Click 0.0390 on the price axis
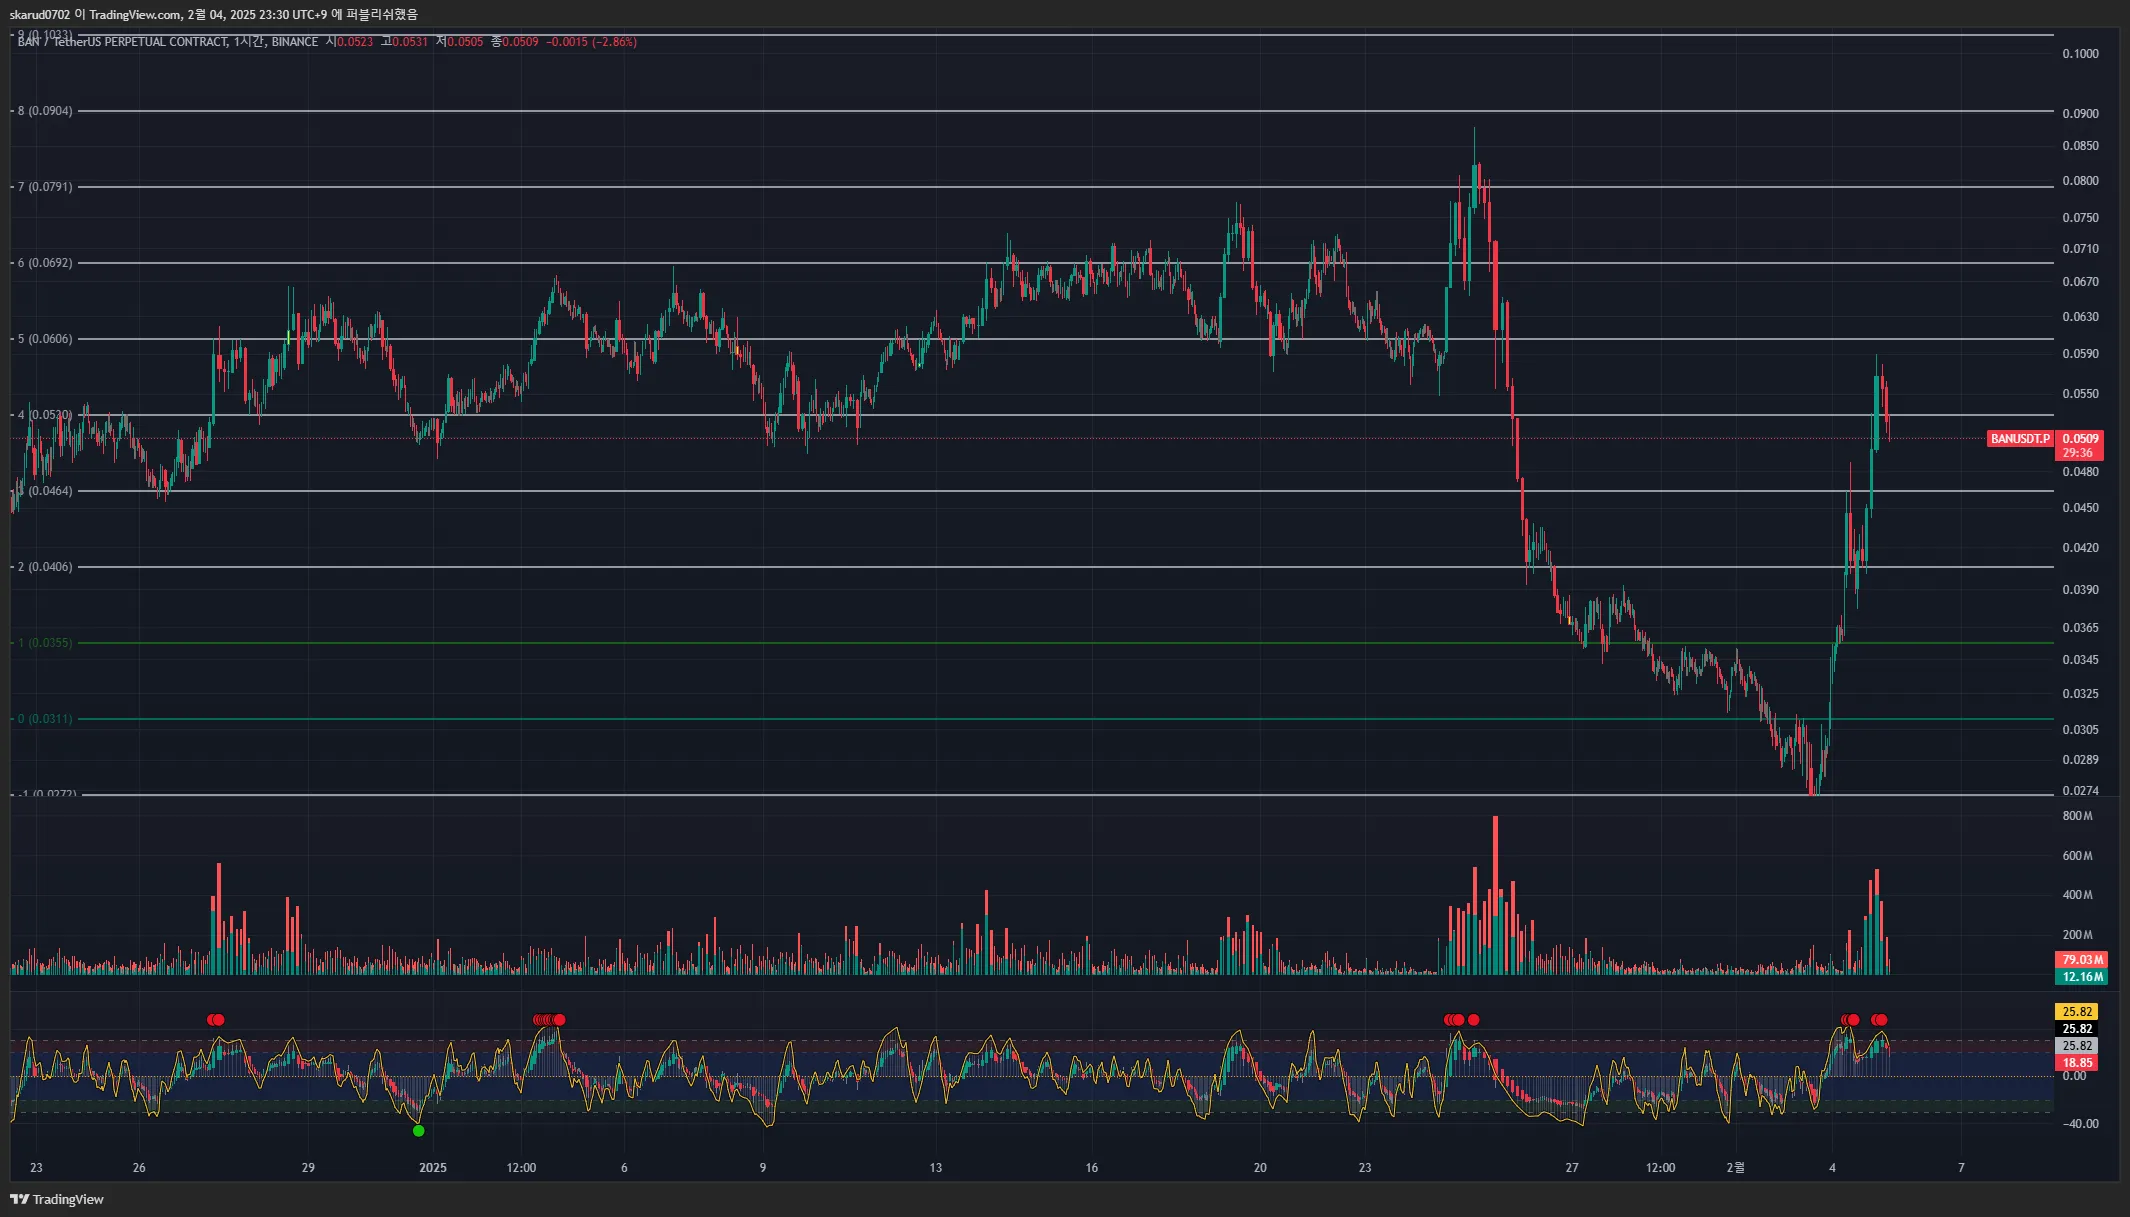Image resolution: width=2130 pixels, height=1217 pixels. click(2080, 590)
